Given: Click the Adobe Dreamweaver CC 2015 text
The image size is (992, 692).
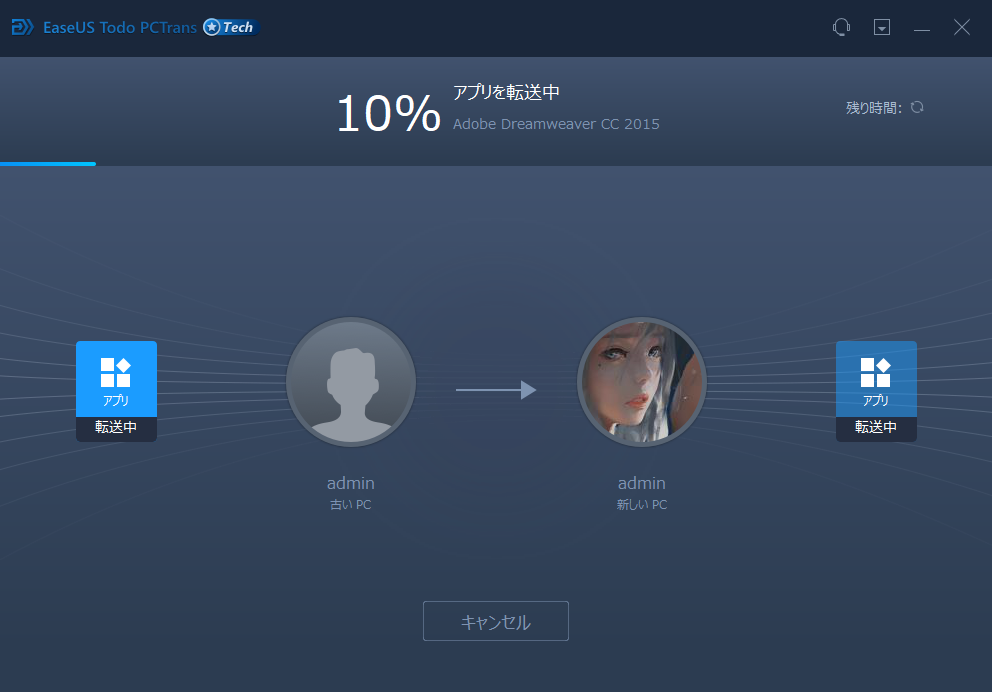Looking at the screenshot, I should [557, 123].
